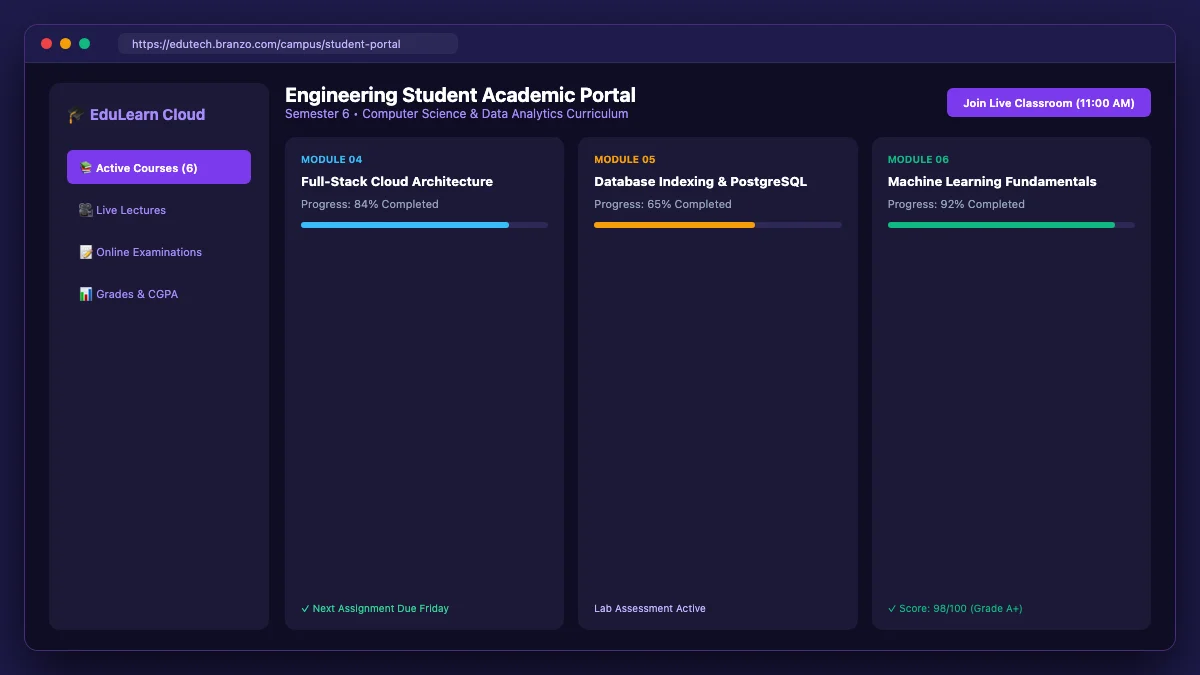Join the 11:00 AM live classroom
This screenshot has width=1200, height=675.
(1049, 103)
